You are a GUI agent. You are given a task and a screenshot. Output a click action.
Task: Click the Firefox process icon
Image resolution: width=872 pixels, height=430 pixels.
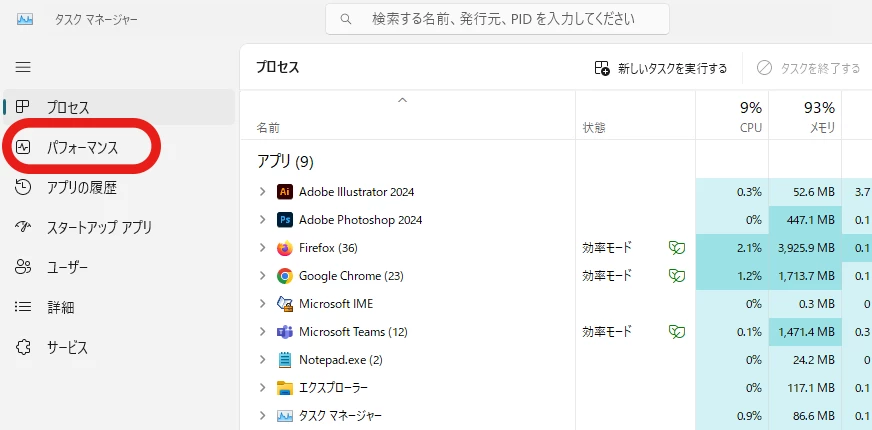click(x=285, y=248)
